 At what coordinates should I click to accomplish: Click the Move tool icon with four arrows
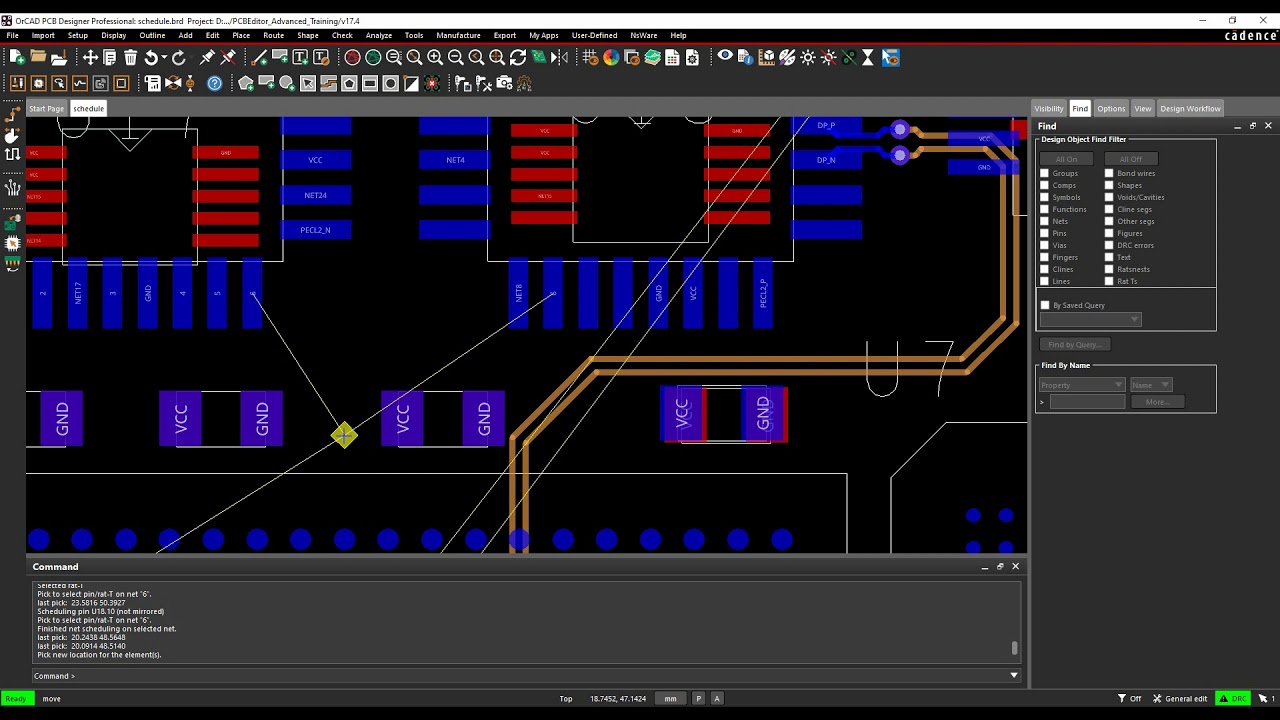pyautogui.click(x=90, y=57)
